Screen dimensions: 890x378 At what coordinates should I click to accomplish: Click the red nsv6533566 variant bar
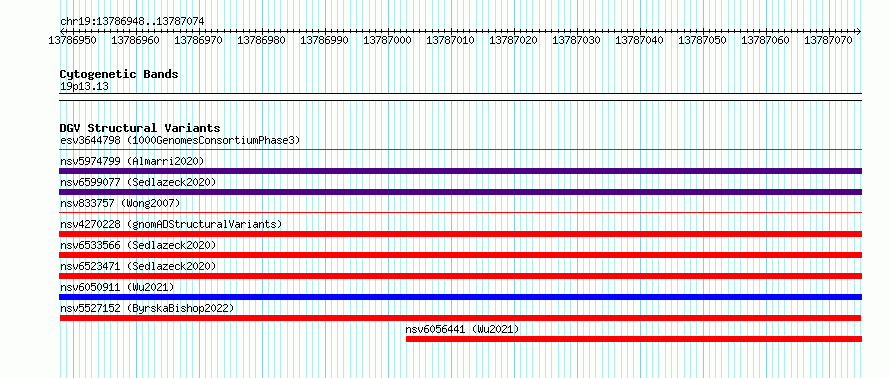pyautogui.click(x=460, y=255)
